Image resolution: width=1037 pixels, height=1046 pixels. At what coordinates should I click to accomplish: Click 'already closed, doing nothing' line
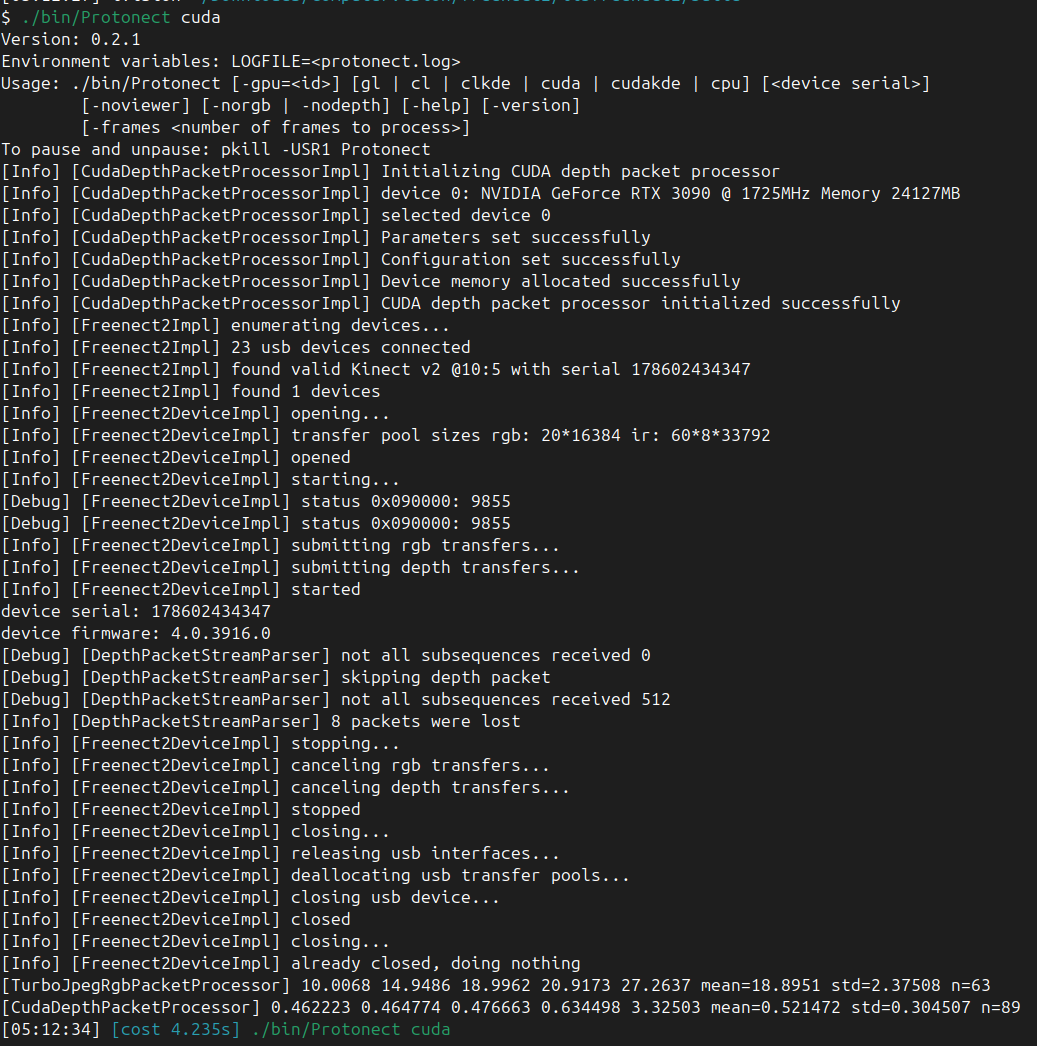pos(291,964)
